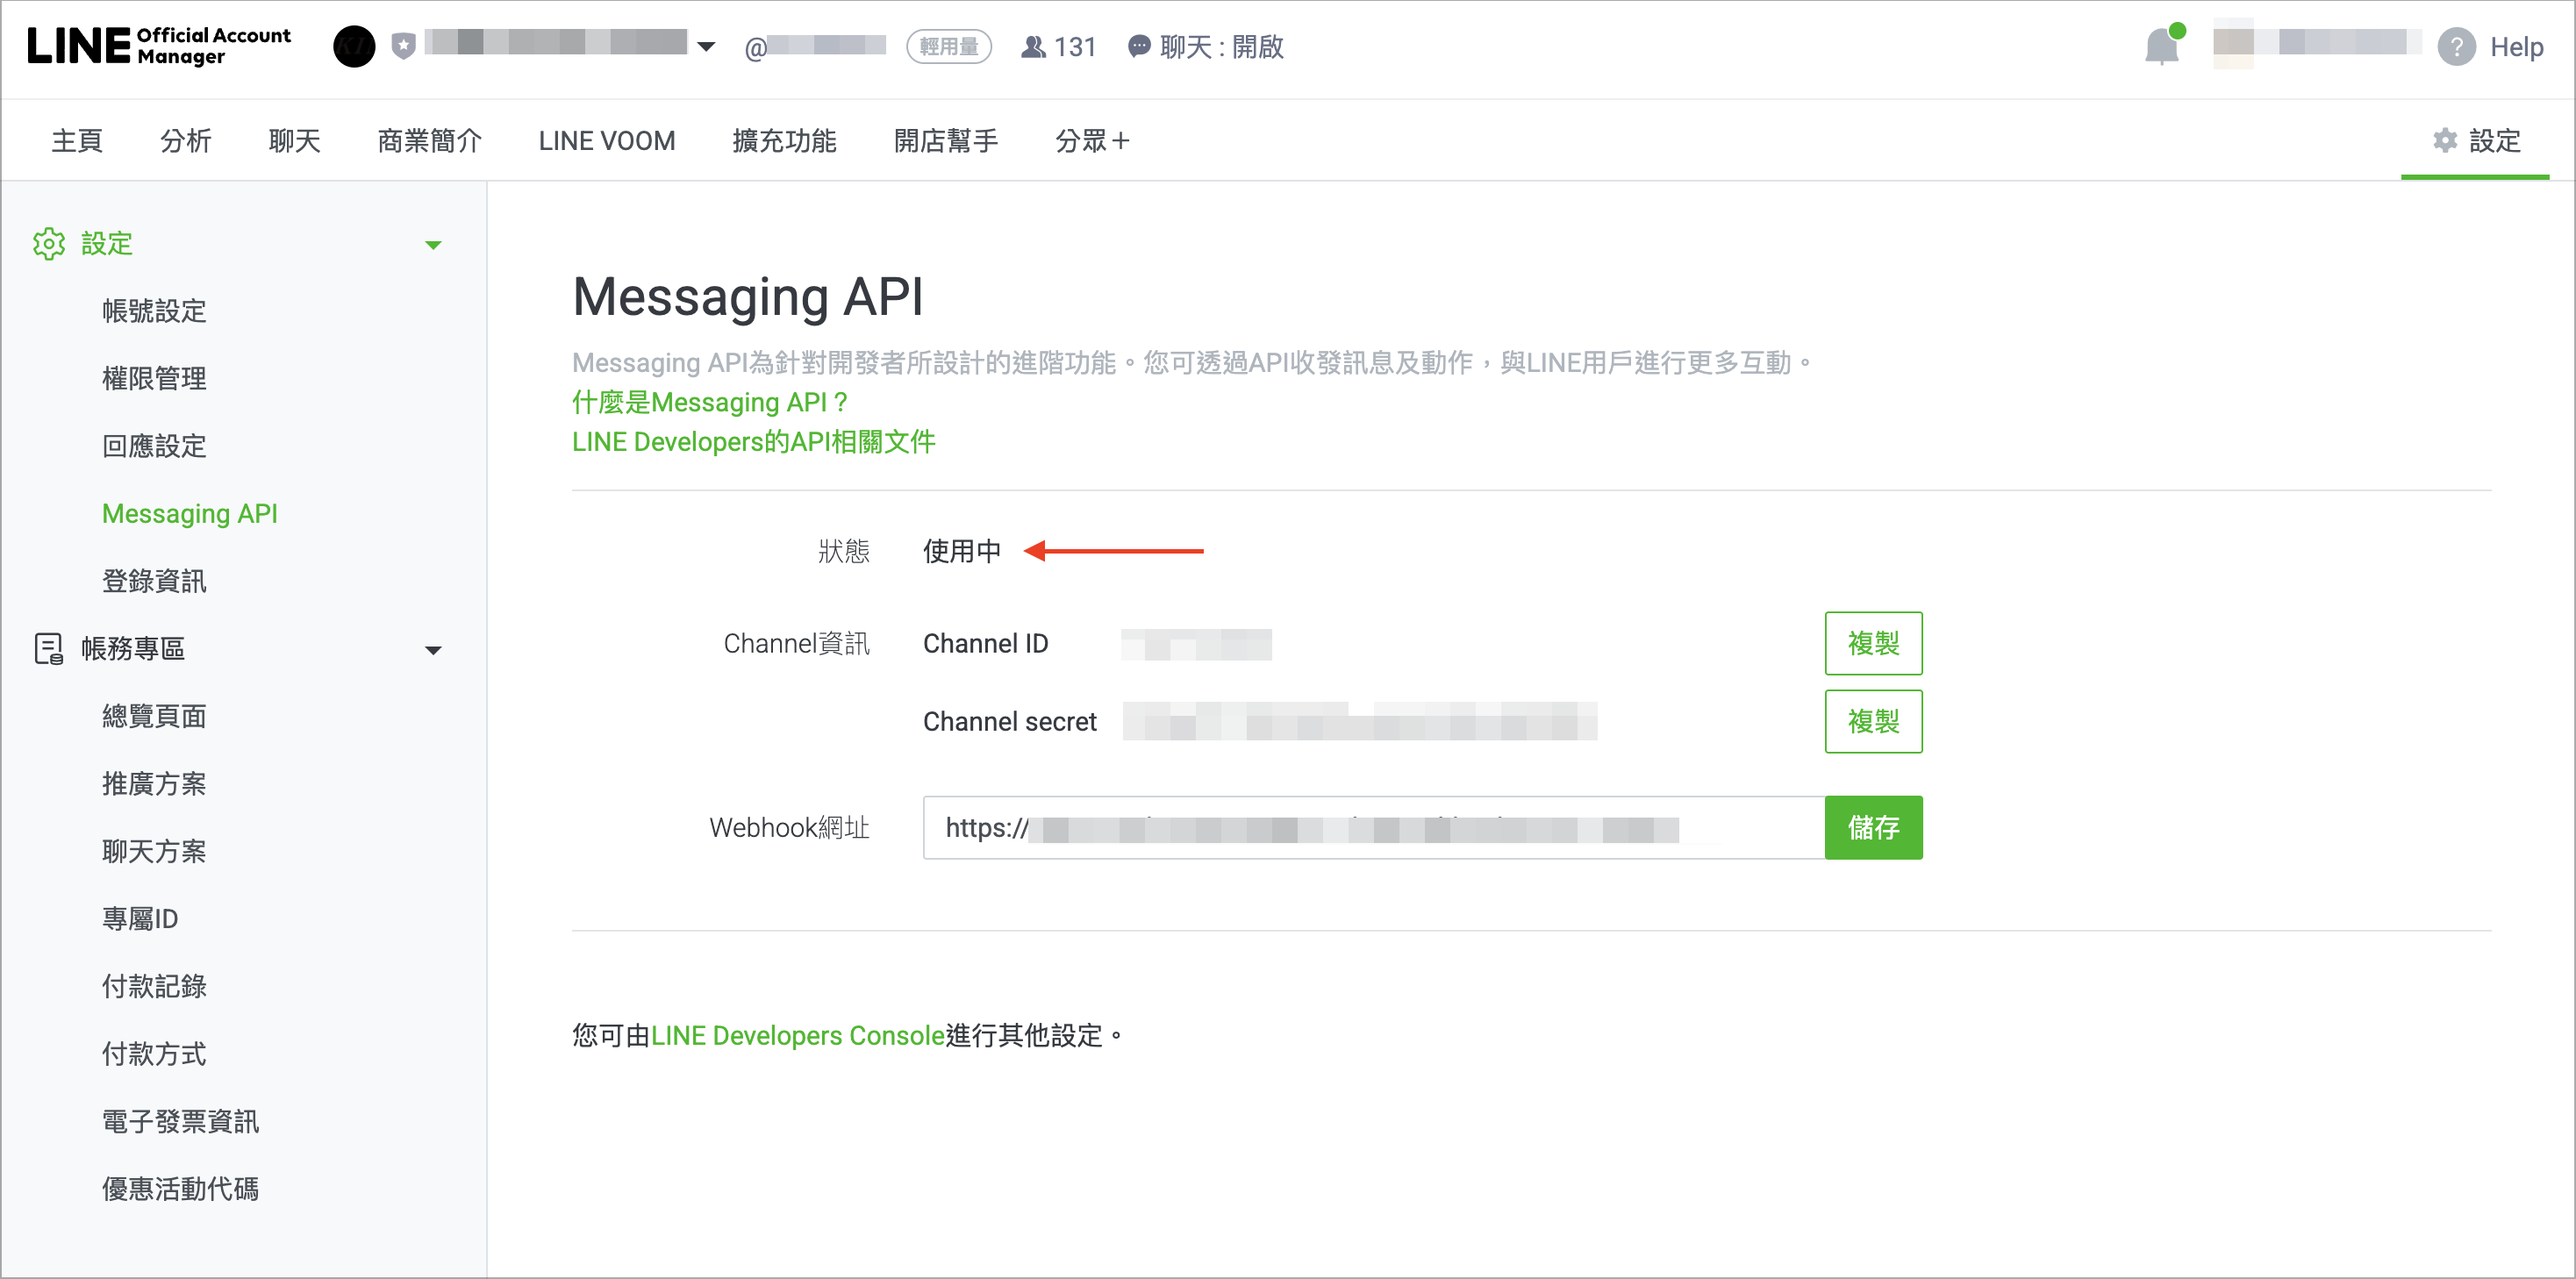Click the friends count icon showing 131
2576x1279 pixels.
[x=1033, y=46]
